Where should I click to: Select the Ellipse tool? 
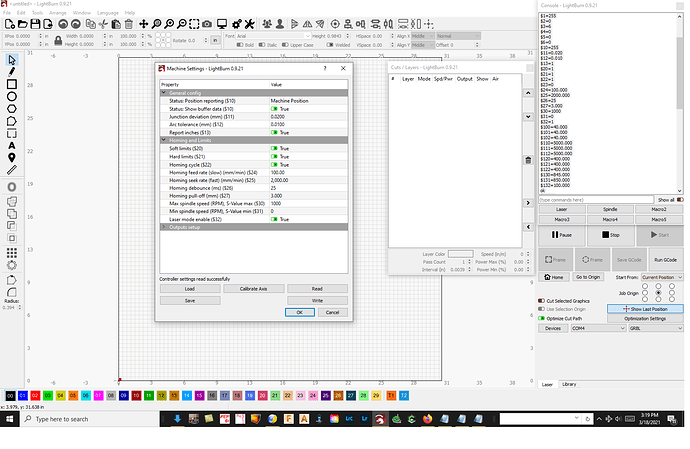12,96
